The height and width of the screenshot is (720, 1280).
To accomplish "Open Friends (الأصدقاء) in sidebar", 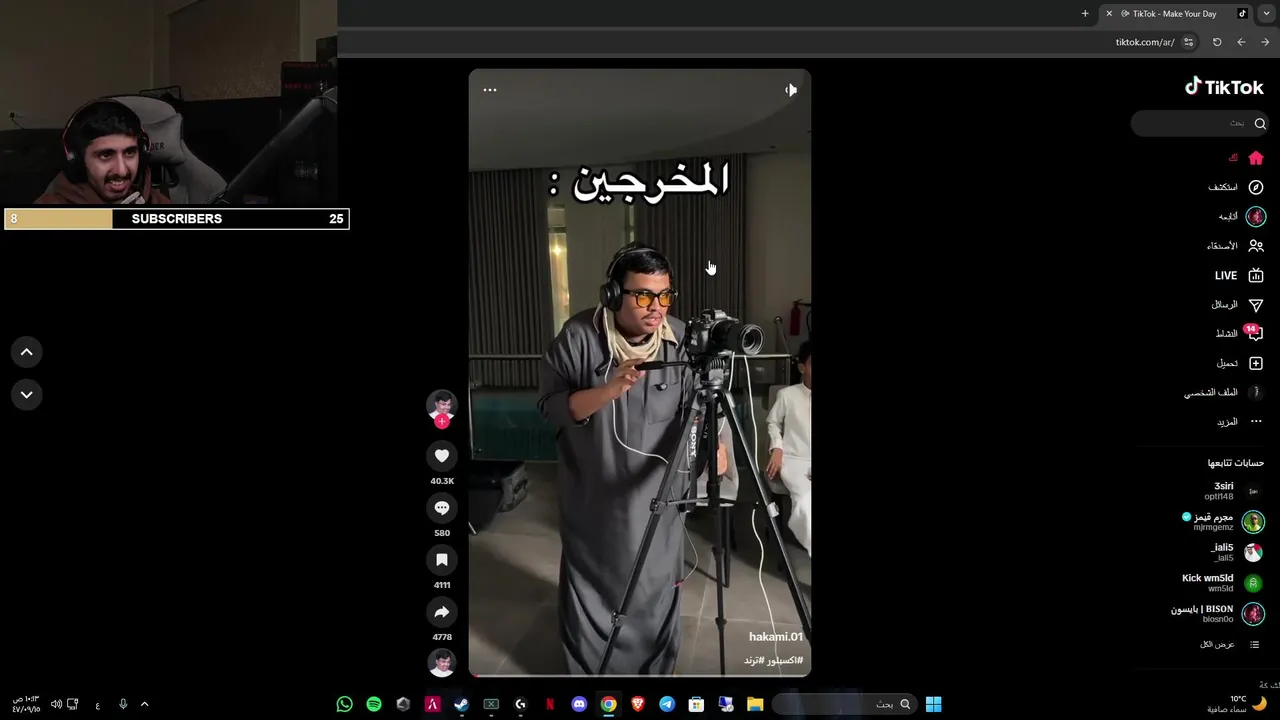I will tap(1236, 246).
